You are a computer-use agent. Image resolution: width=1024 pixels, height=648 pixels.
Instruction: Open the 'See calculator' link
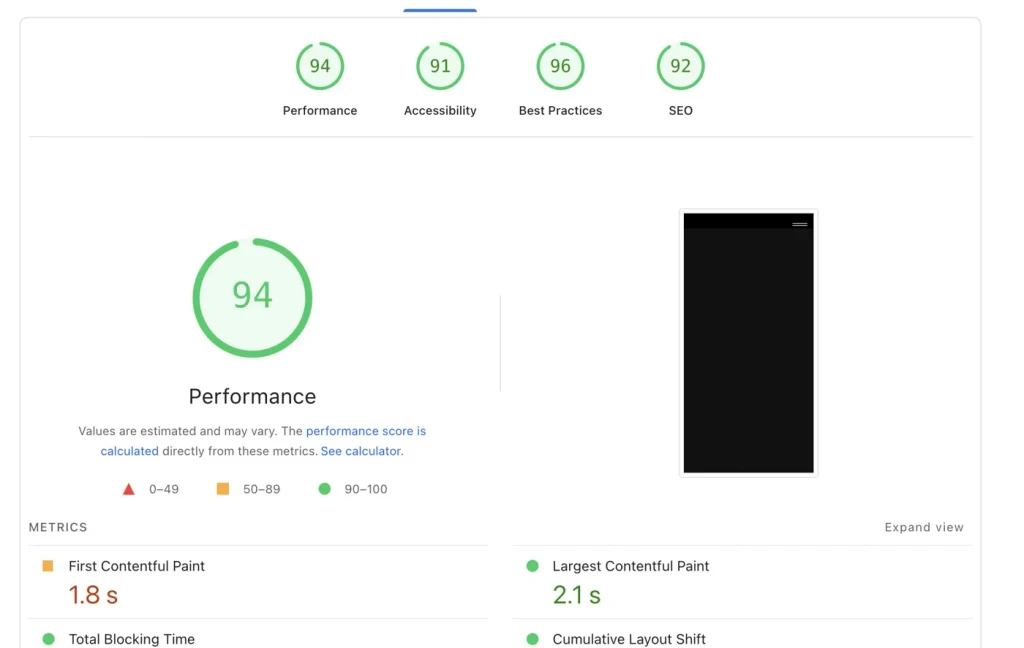(x=360, y=451)
